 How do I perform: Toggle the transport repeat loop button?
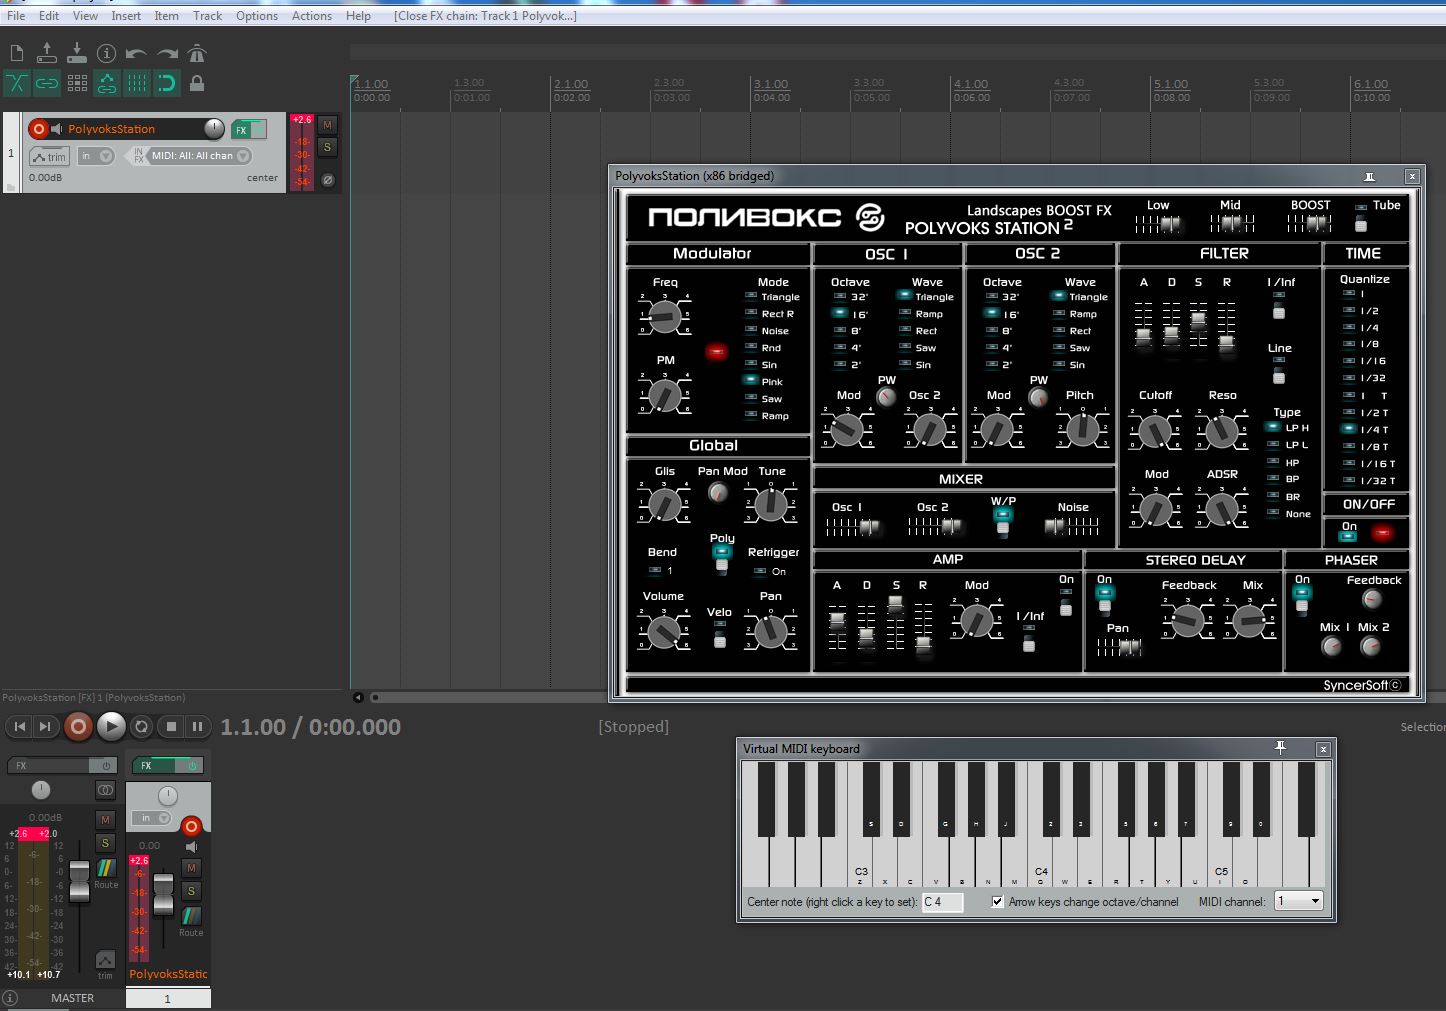click(142, 727)
